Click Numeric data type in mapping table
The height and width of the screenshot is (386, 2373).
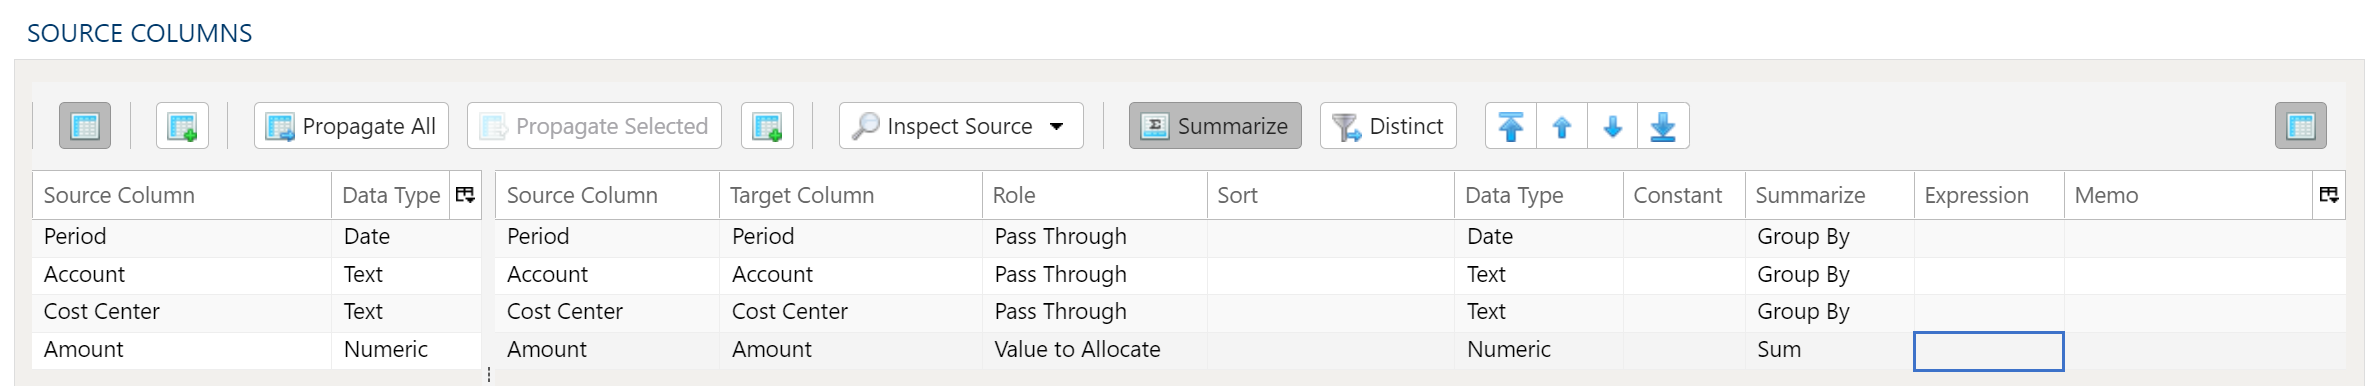tap(1538, 350)
